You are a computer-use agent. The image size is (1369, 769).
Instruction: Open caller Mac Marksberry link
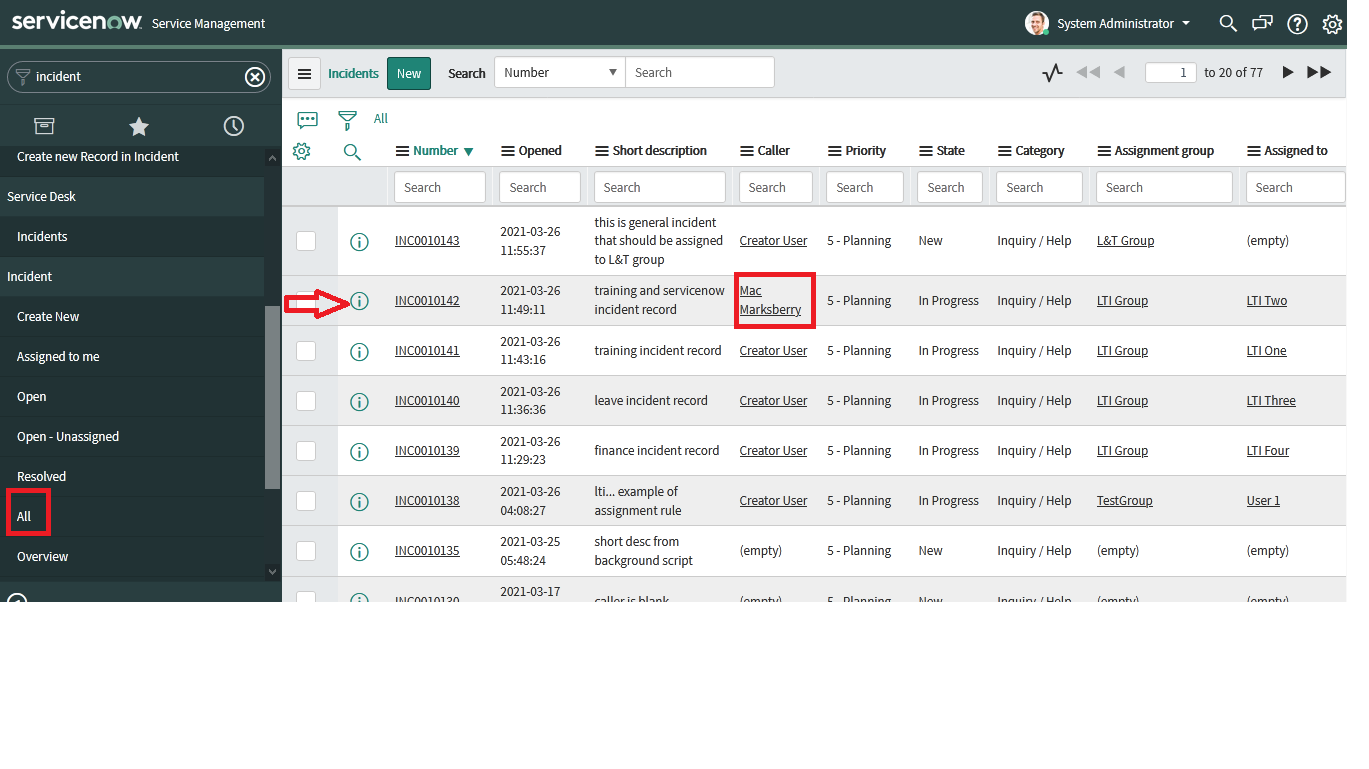coord(770,300)
